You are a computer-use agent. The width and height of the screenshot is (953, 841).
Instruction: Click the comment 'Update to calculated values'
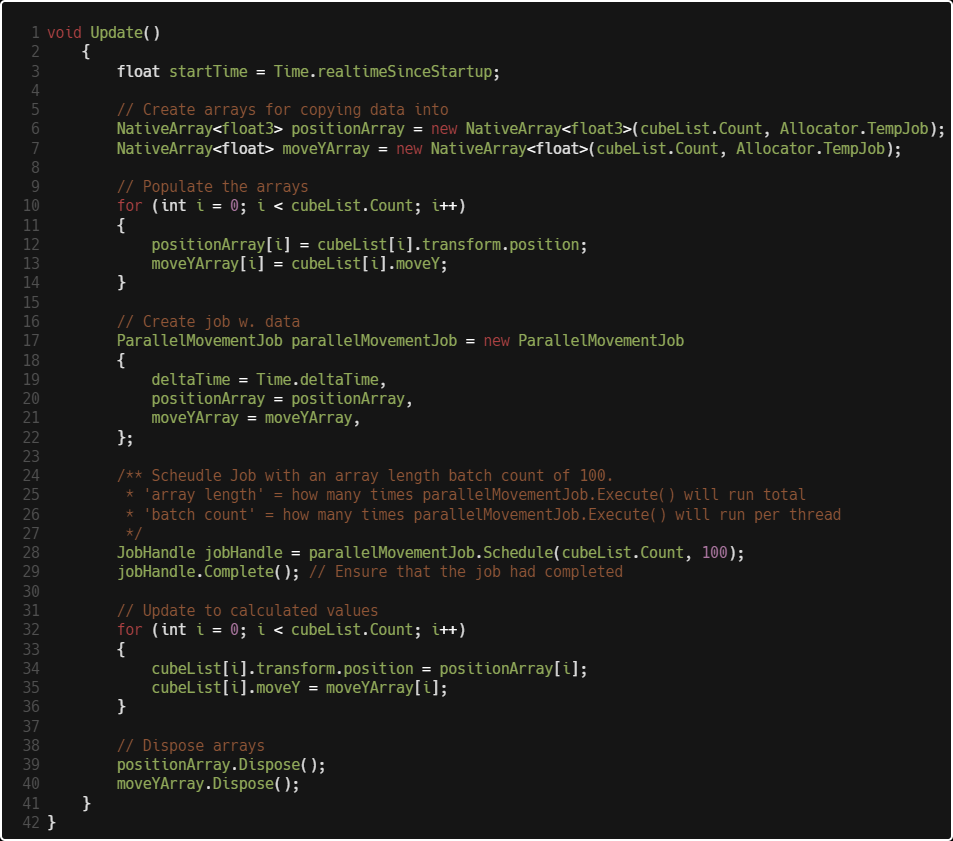pyautogui.click(x=247, y=611)
